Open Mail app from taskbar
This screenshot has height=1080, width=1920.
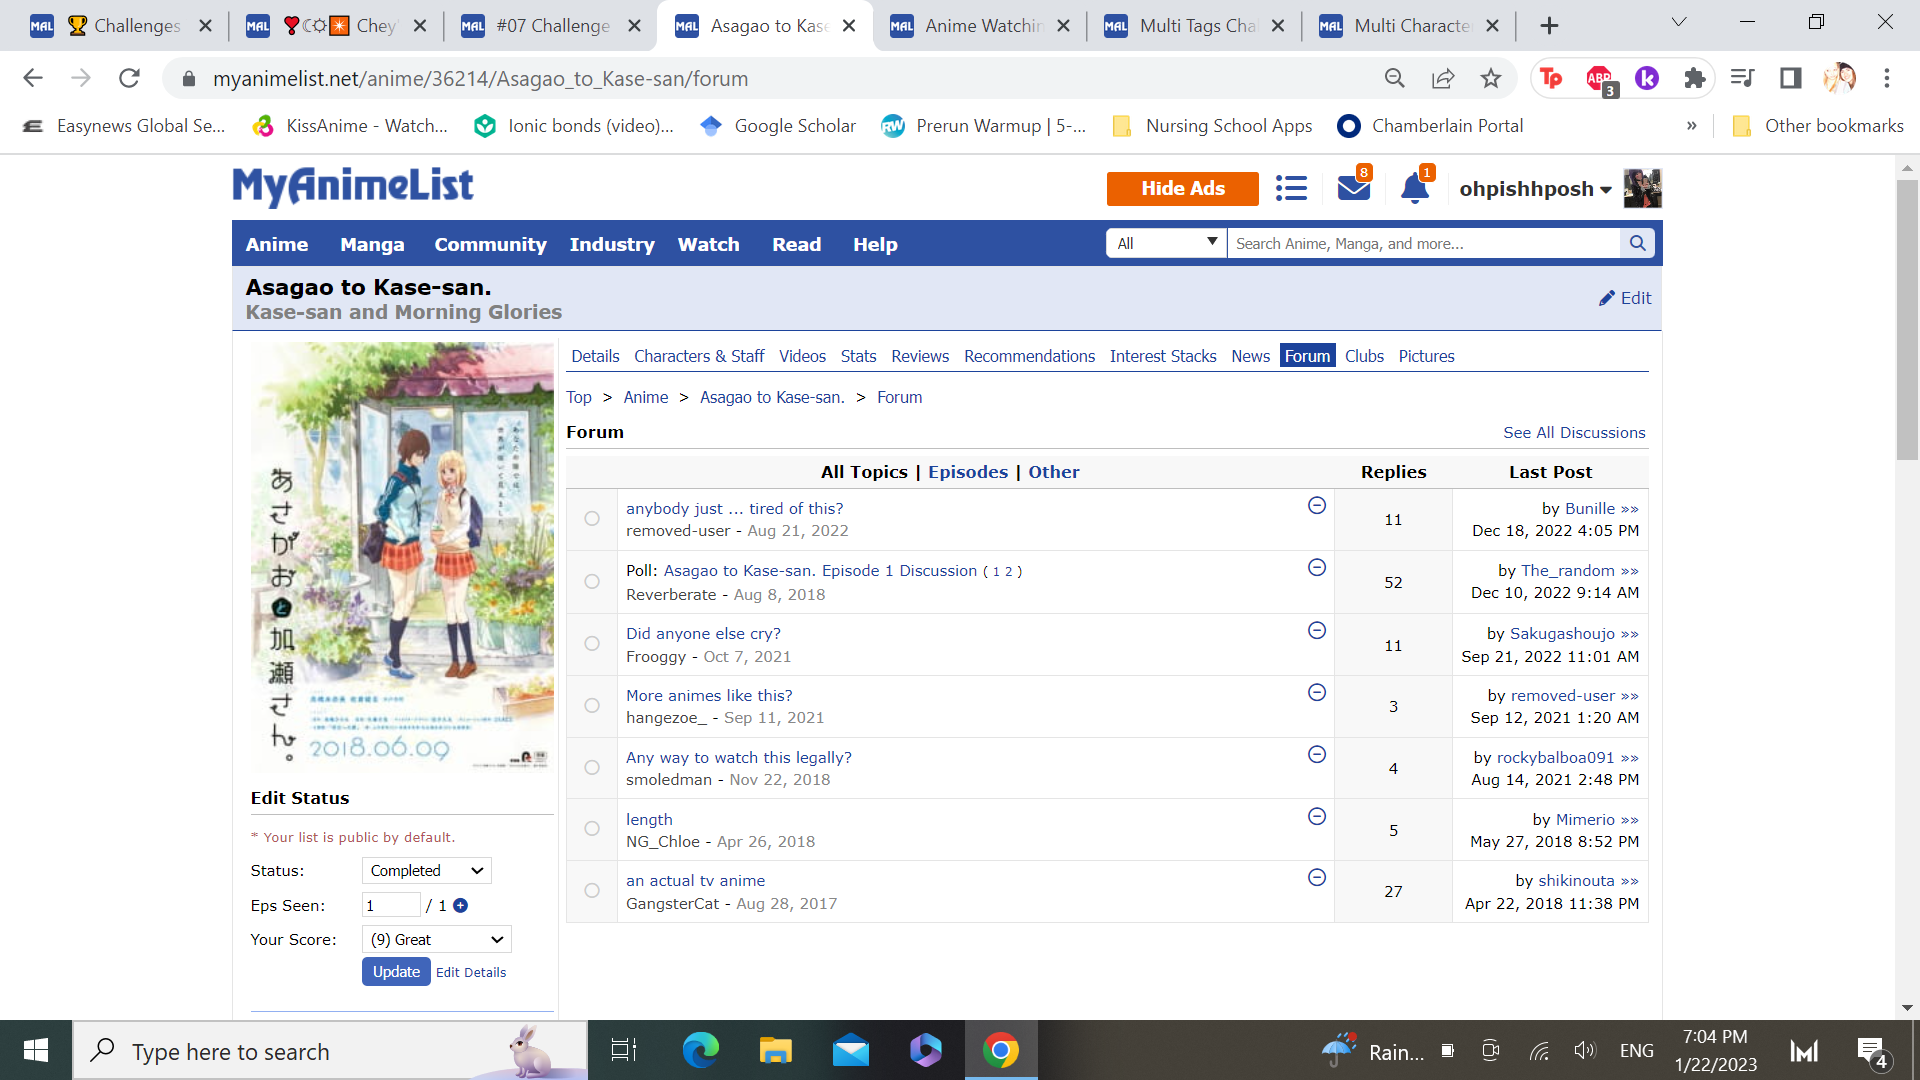coord(850,1051)
